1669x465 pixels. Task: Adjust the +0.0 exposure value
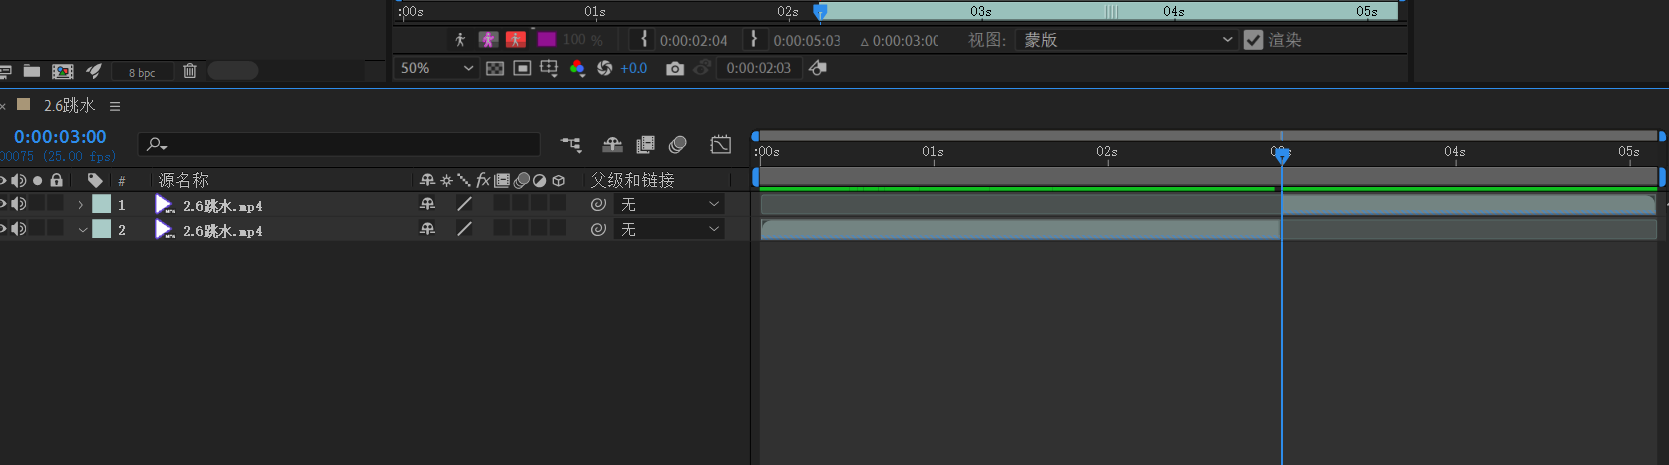point(633,68)
